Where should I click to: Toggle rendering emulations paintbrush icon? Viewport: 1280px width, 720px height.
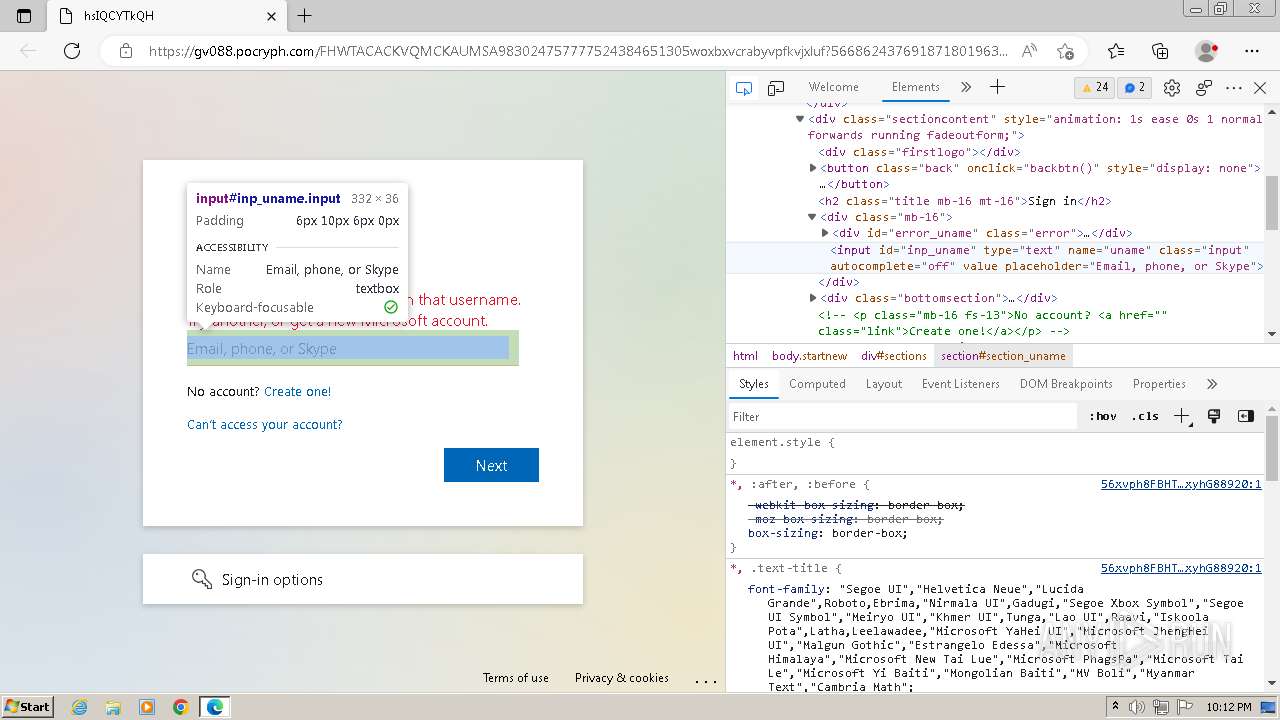pyautogui.click(x=1214, y=416)
